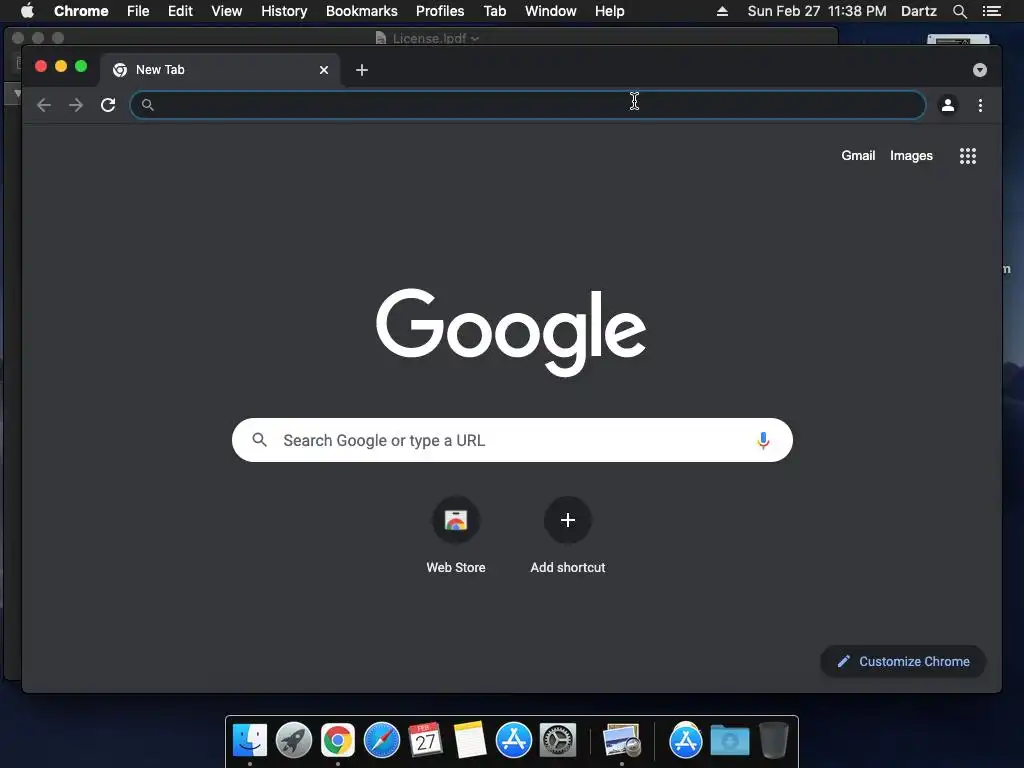Open the Gmail link
The width and height of the screenshot is (1024, 768).
point(858,155)
